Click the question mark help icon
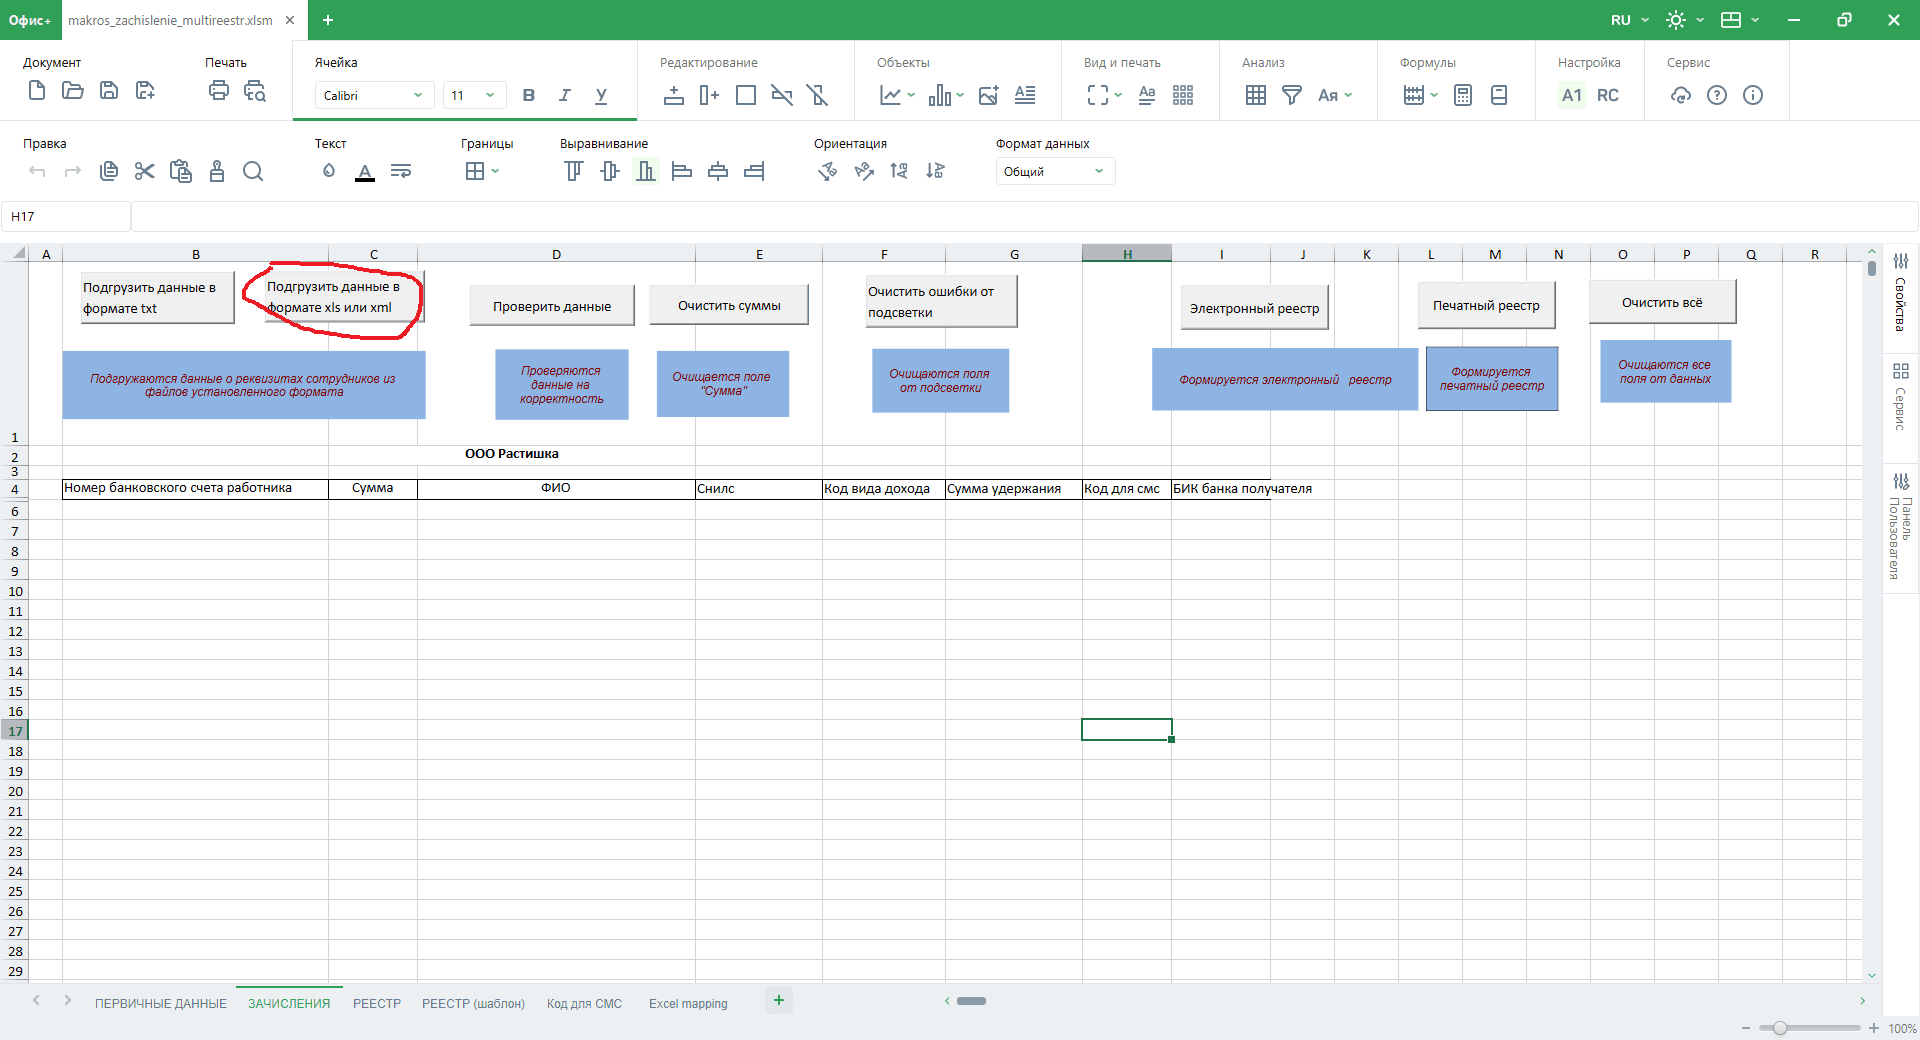 [x=1717, y=96]
